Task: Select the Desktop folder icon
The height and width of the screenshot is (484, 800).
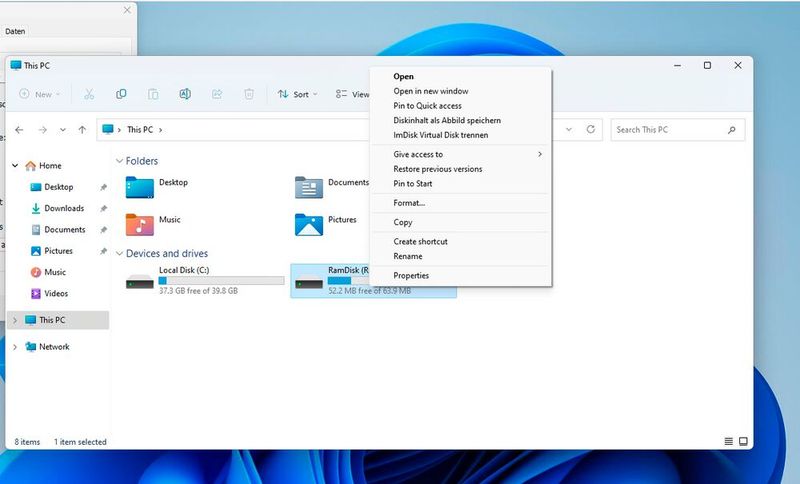Action: pyautogui.click(x=140, y=187)
